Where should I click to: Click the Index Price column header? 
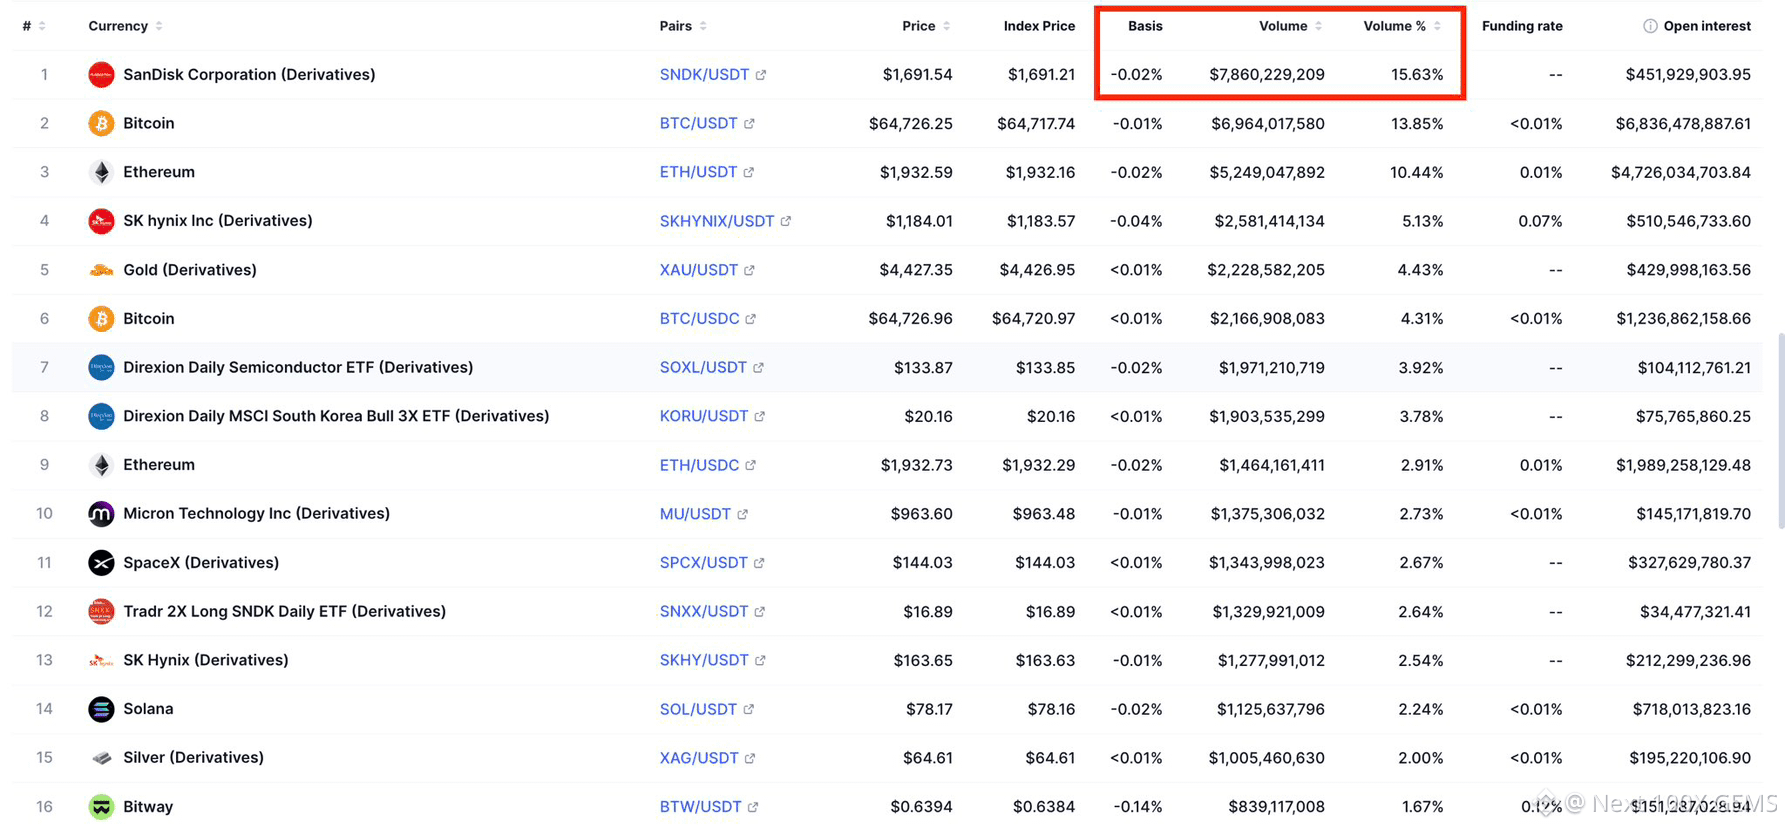coord(1039,26)
